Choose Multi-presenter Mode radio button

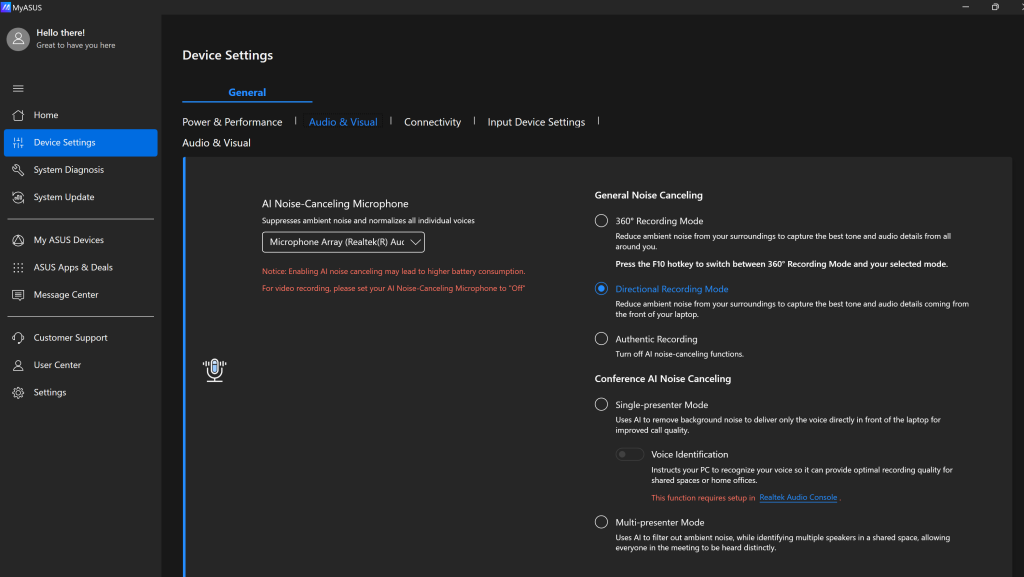(601, 522)
